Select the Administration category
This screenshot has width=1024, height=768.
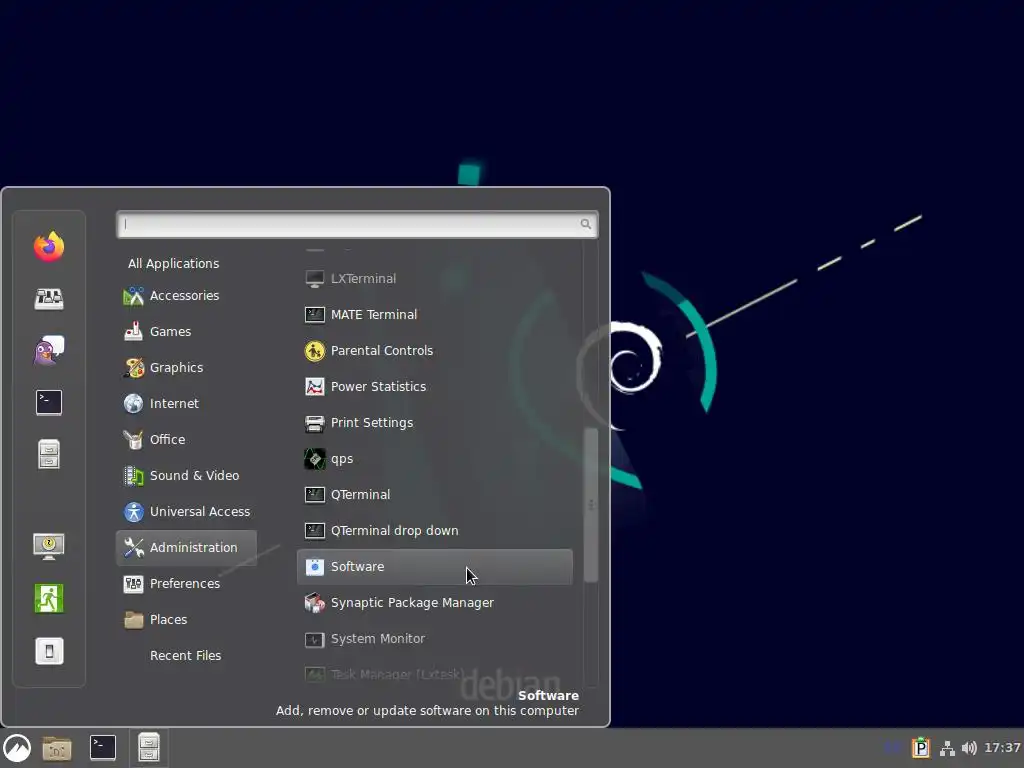(x=186, y=547)
